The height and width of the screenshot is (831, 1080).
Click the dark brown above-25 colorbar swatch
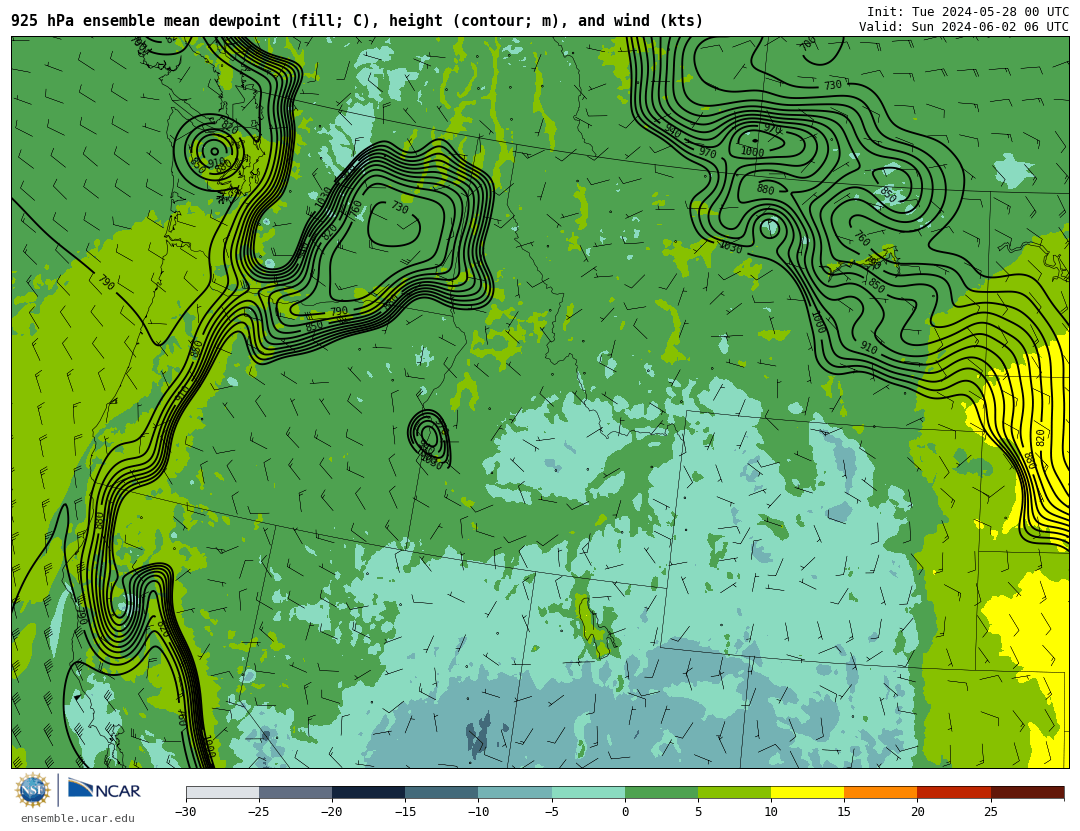tap(1027, 792)
